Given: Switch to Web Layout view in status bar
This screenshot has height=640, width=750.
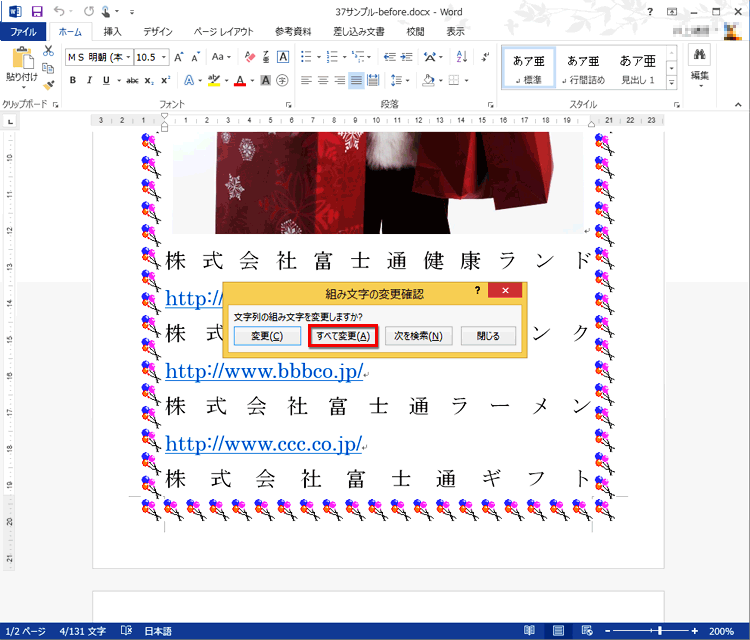Looking at the screenshot, I should point(587,630).
